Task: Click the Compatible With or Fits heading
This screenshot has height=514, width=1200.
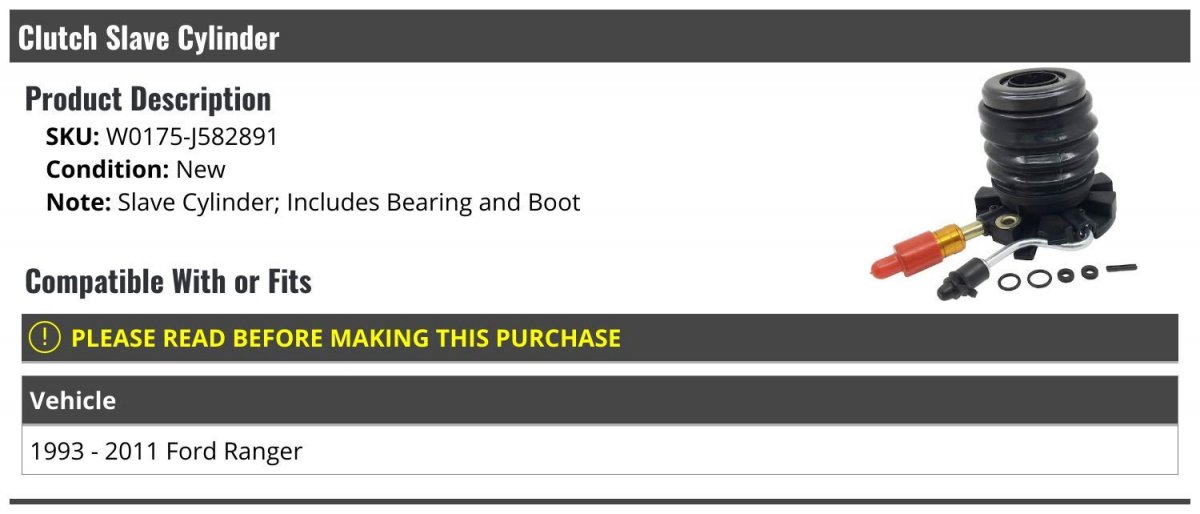Action: pos(168,282)
